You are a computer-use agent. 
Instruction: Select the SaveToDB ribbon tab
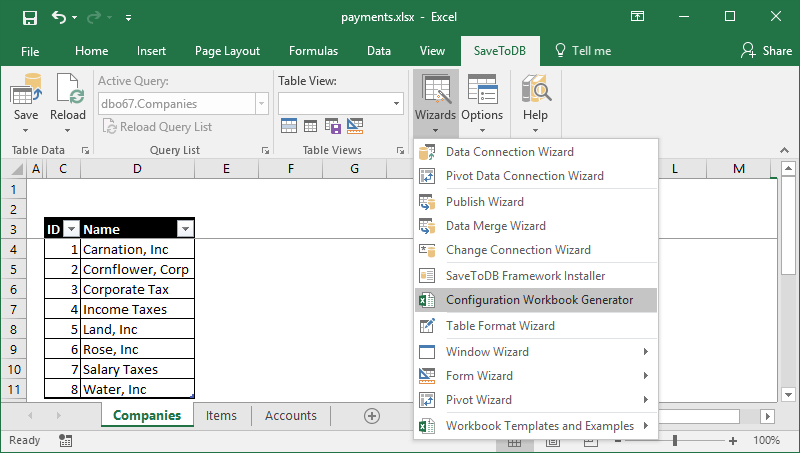(499, 51)
